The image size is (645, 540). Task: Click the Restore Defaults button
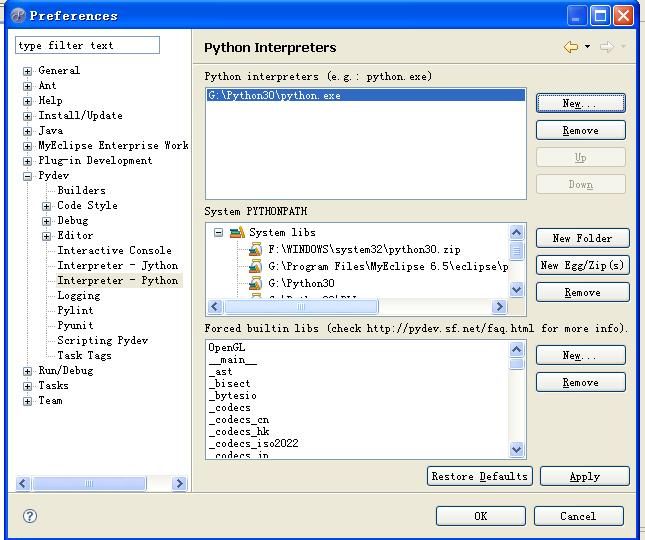pos(480,476)
